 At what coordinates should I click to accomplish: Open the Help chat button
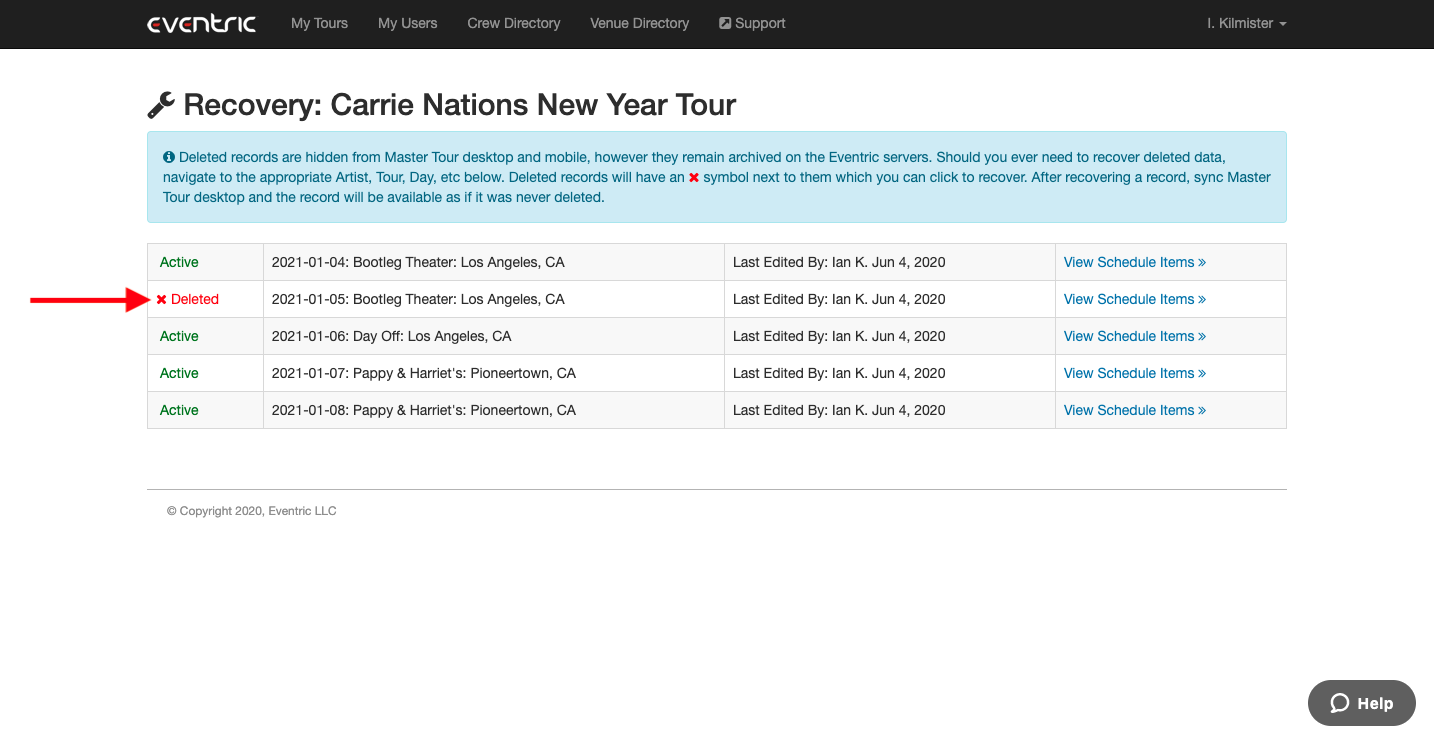click(x=1361, y=703)
